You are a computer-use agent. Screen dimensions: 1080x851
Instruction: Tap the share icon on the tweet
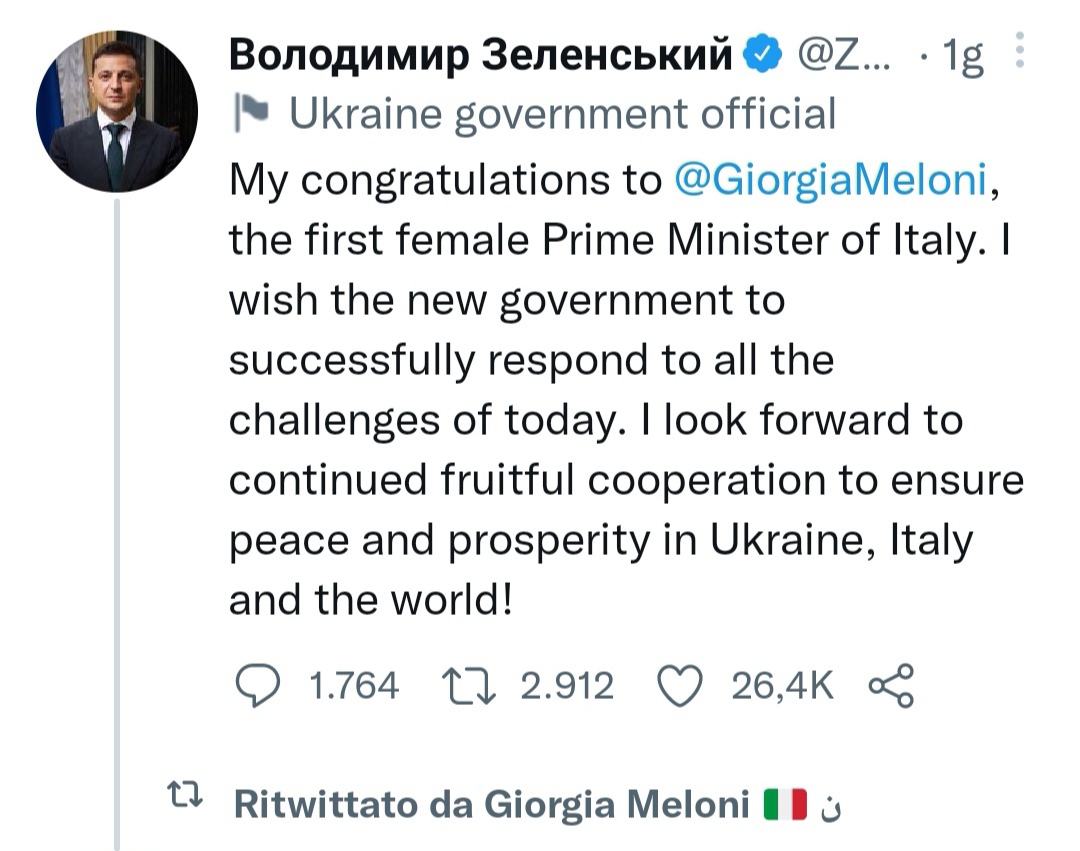[893, 685]
